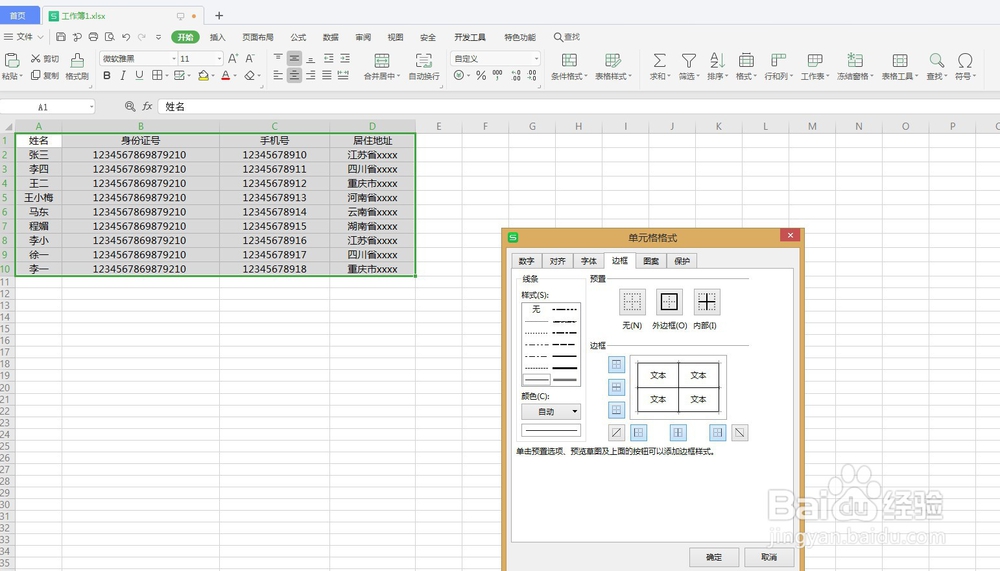Click the OK (确定) button
1000x571 pixels.
(714, 557)
